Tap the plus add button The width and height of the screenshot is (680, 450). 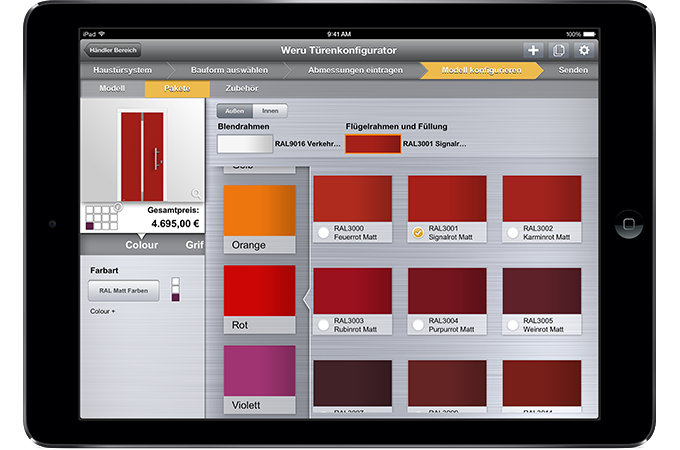point(533,50)
